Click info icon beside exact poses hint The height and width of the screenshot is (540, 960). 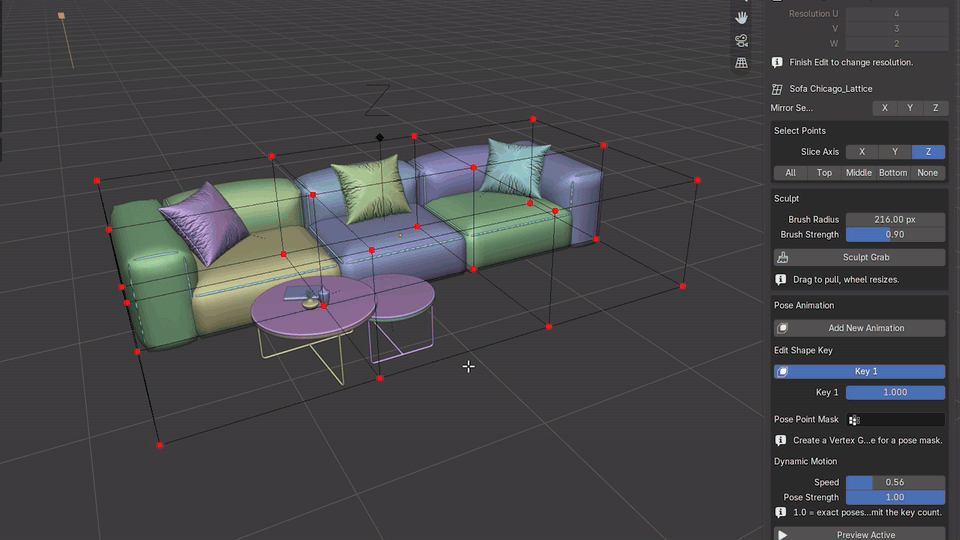click(x=781, y=512)
